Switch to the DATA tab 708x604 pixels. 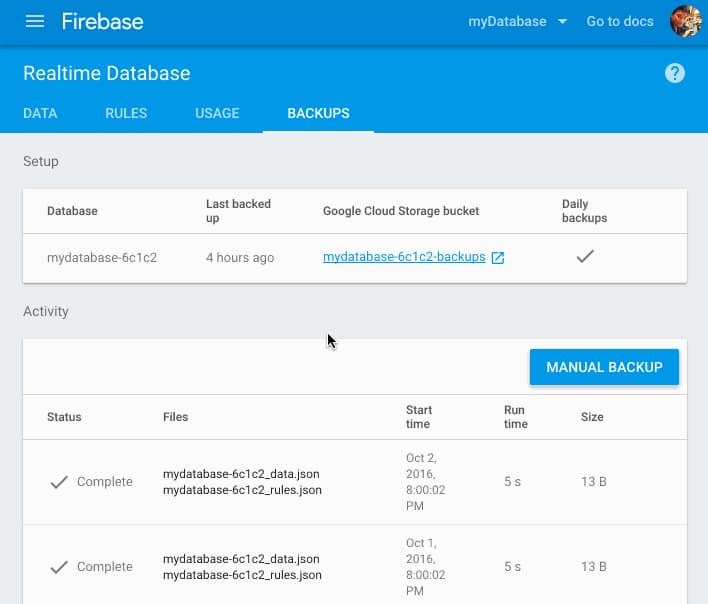click(40, 113)
